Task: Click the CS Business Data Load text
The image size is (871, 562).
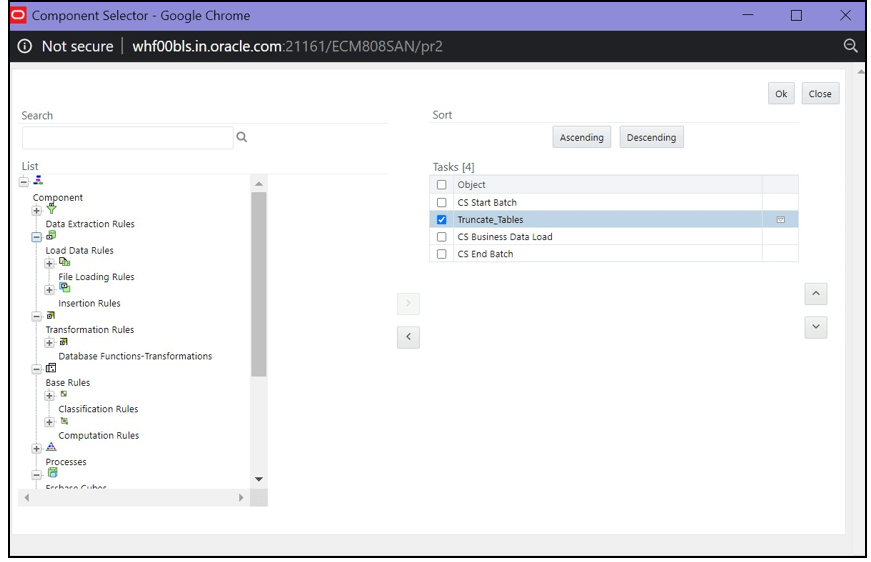Action: [x=505, y=237]
